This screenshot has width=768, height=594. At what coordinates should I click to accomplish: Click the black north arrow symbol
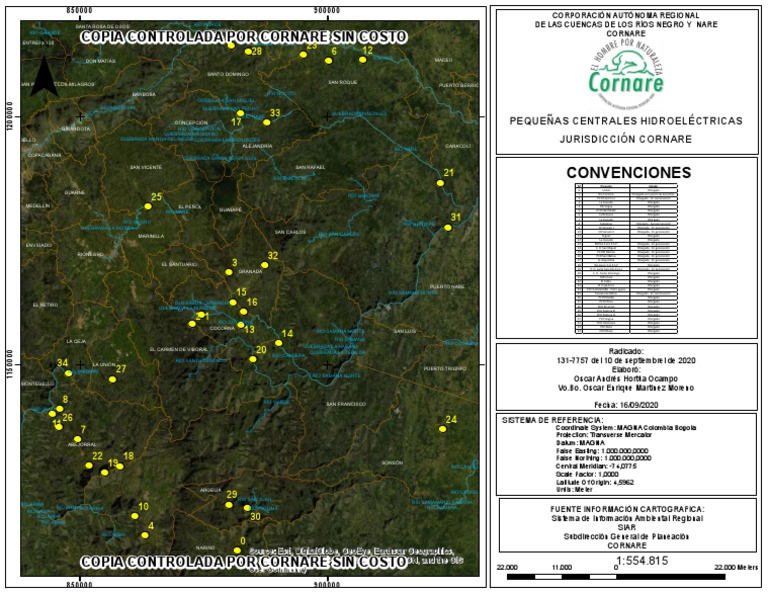pos(44,76)
